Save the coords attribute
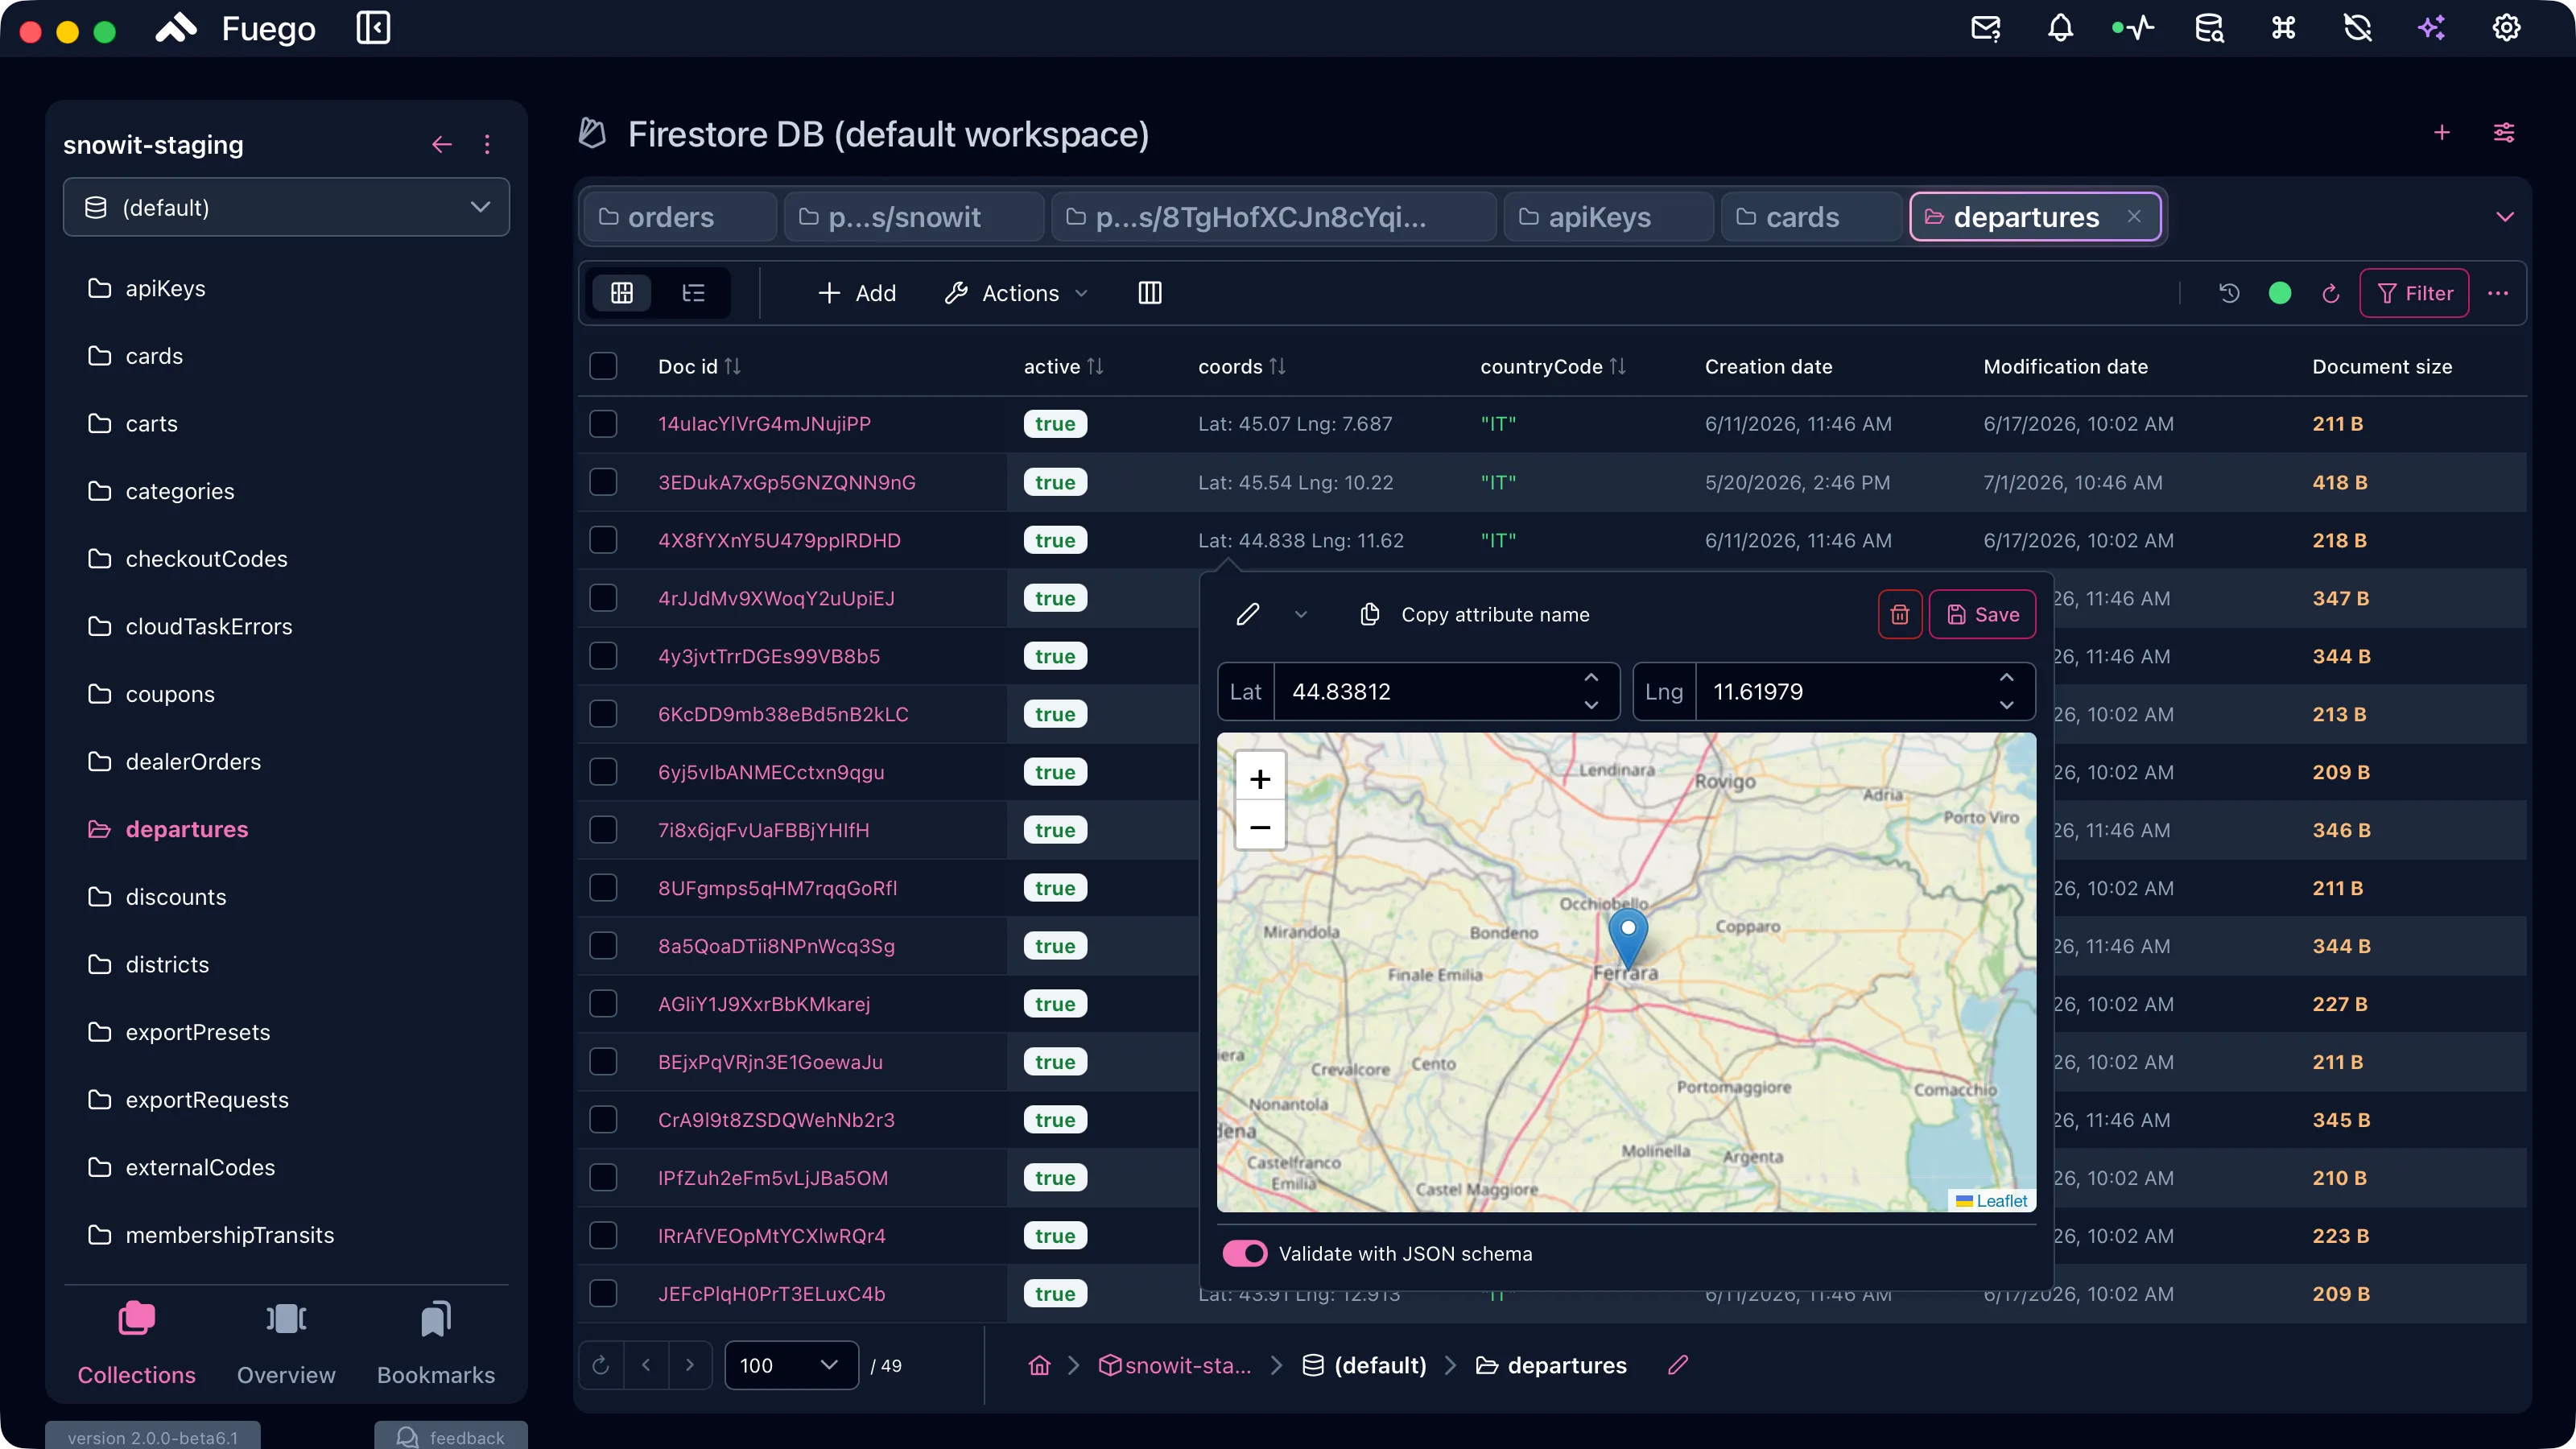2576x1449 pixels. 1982,614
